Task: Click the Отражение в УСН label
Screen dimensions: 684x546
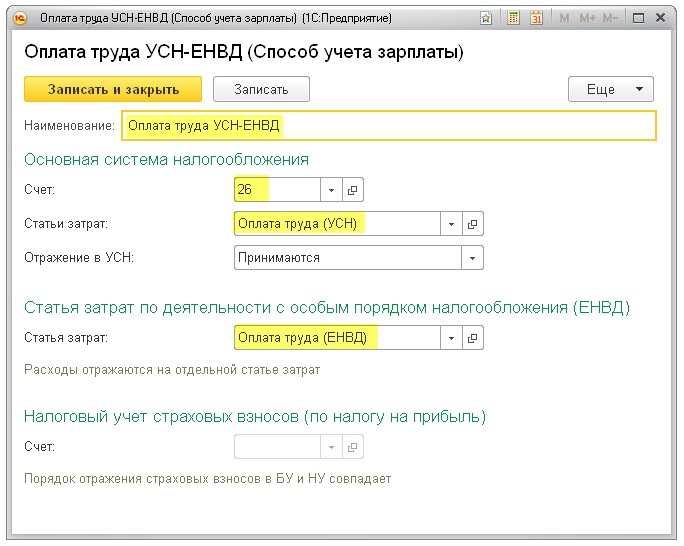Action: 79,258
